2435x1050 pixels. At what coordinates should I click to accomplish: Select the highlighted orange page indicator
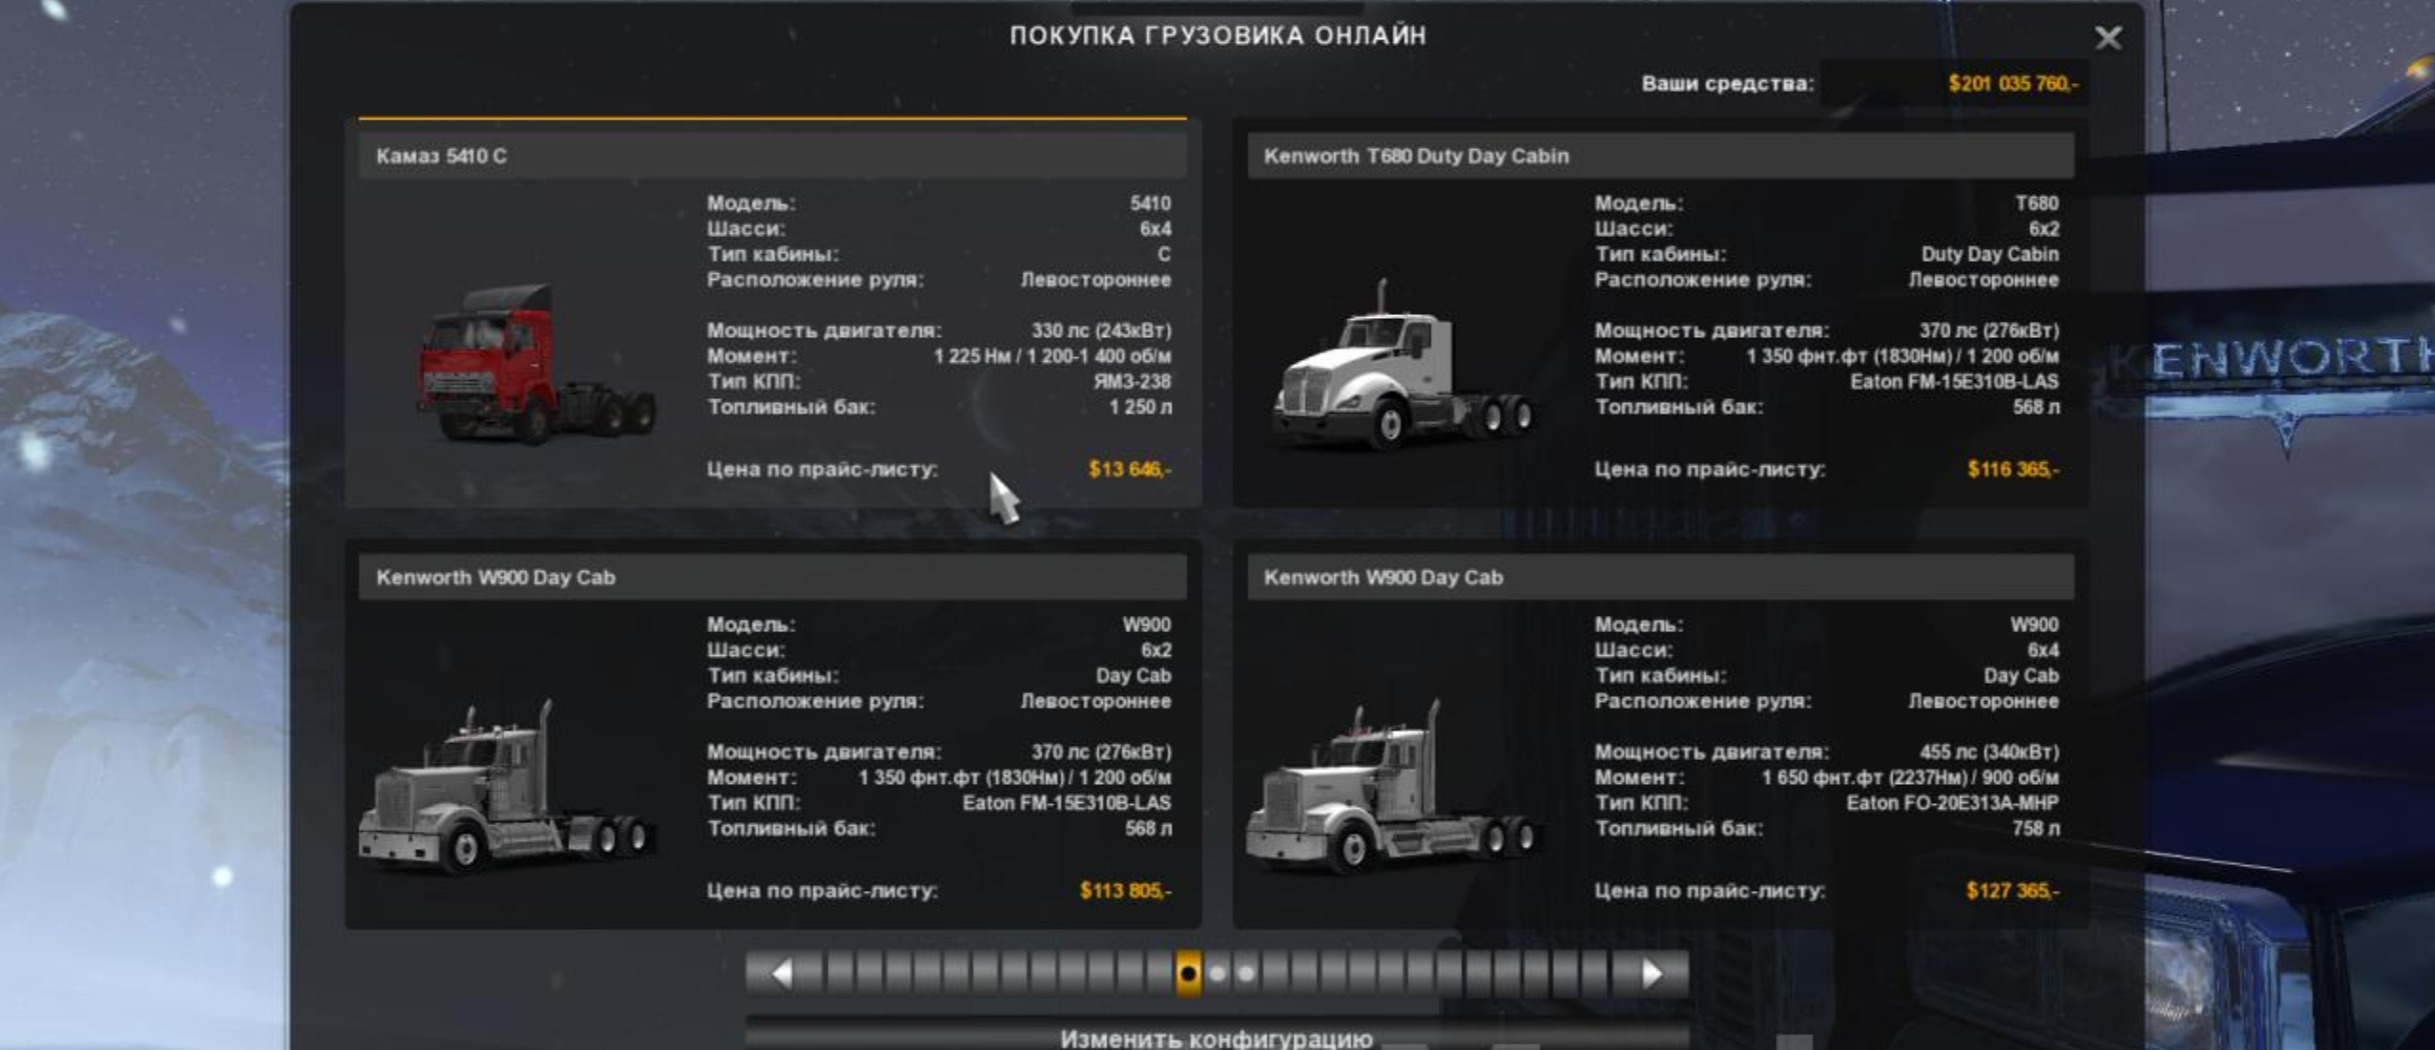coord(1188,973)
